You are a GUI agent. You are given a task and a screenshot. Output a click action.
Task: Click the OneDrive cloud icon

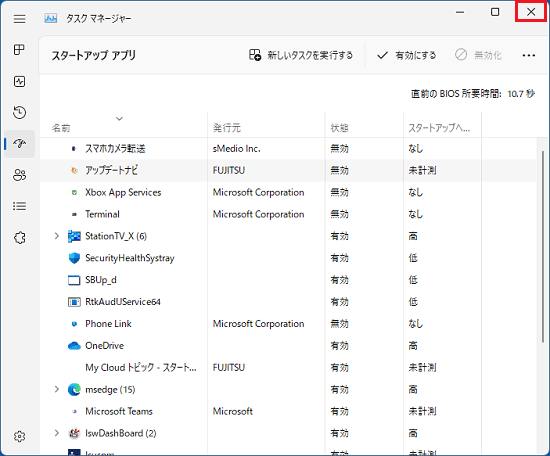[x=74, y=346]
